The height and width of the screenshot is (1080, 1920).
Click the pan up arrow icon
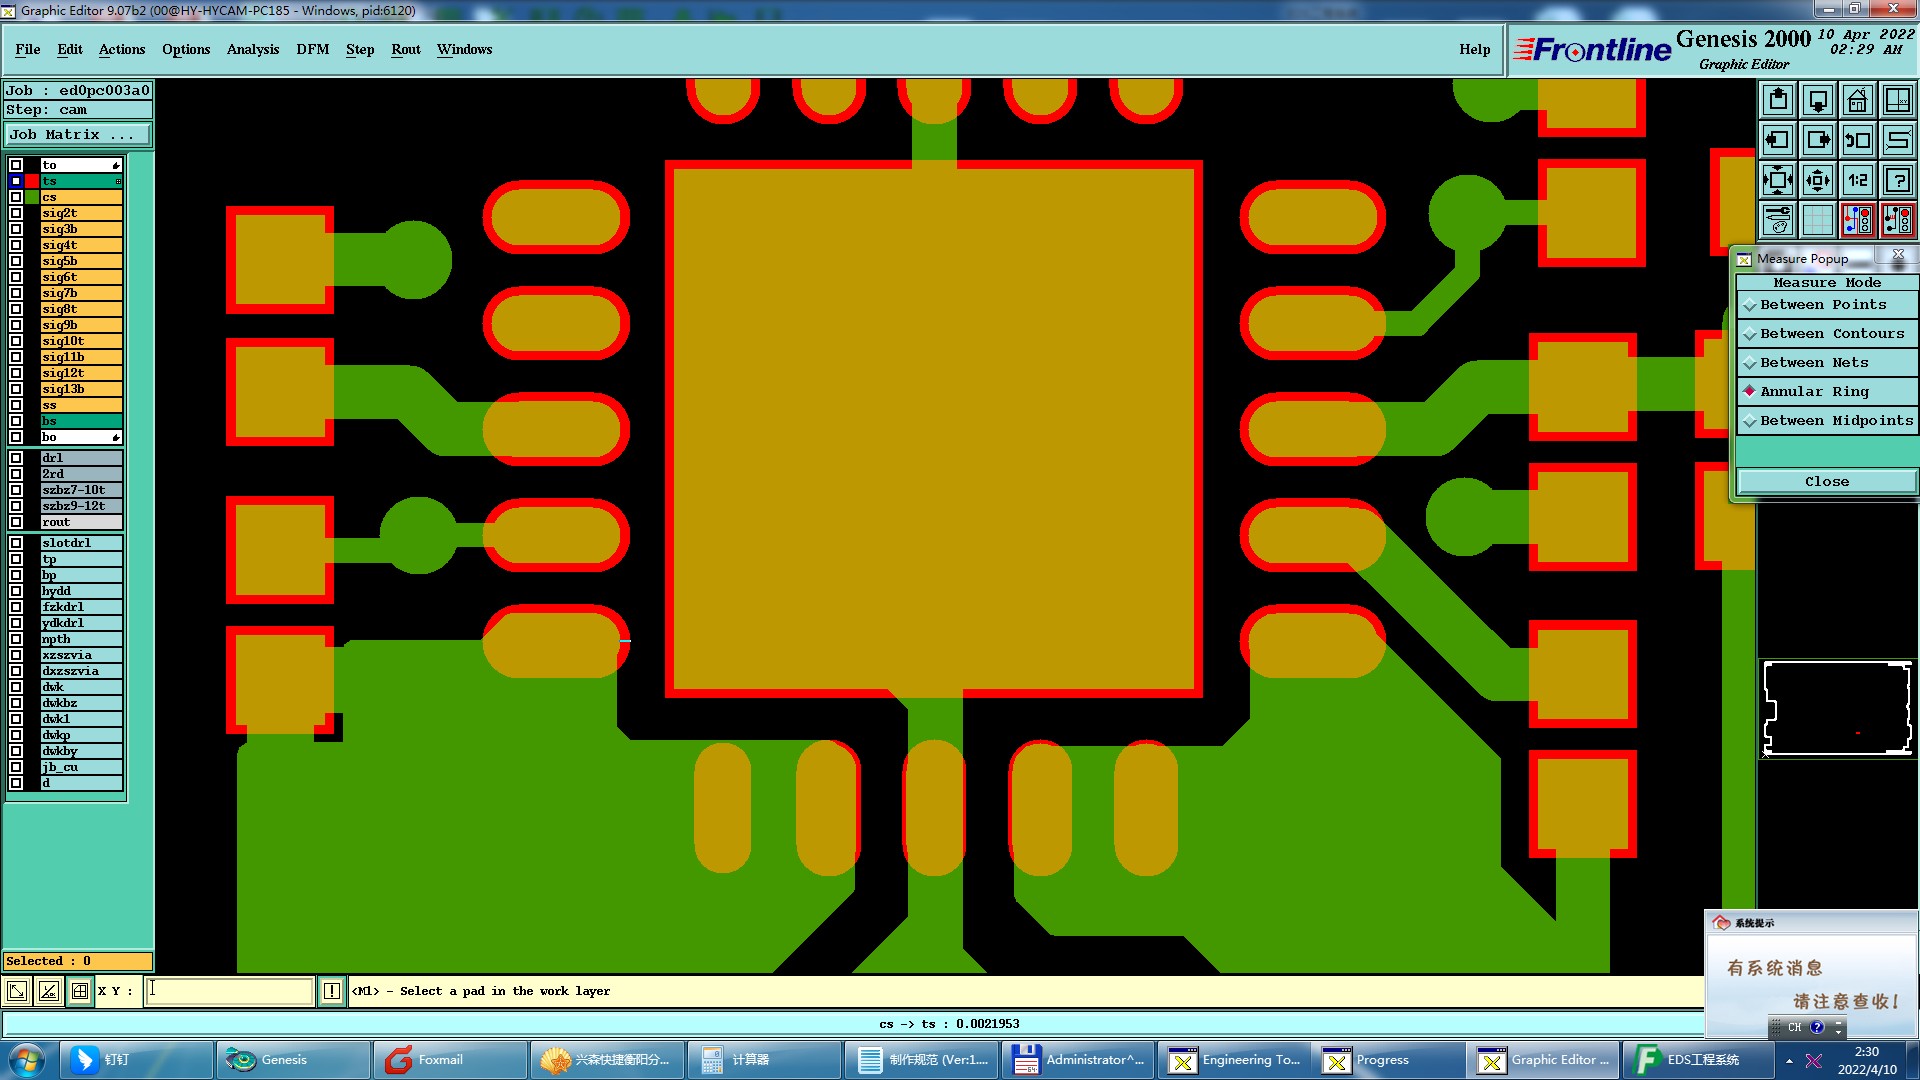(x=1778, y=100)
